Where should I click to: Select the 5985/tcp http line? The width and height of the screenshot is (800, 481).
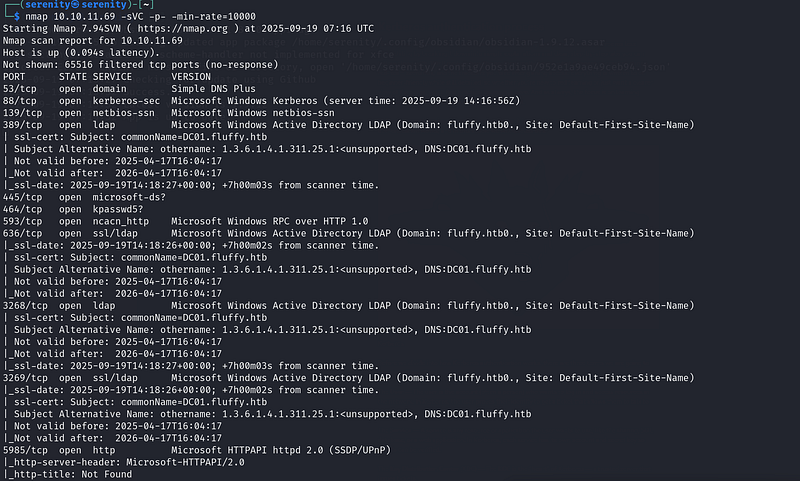[197, 450]
